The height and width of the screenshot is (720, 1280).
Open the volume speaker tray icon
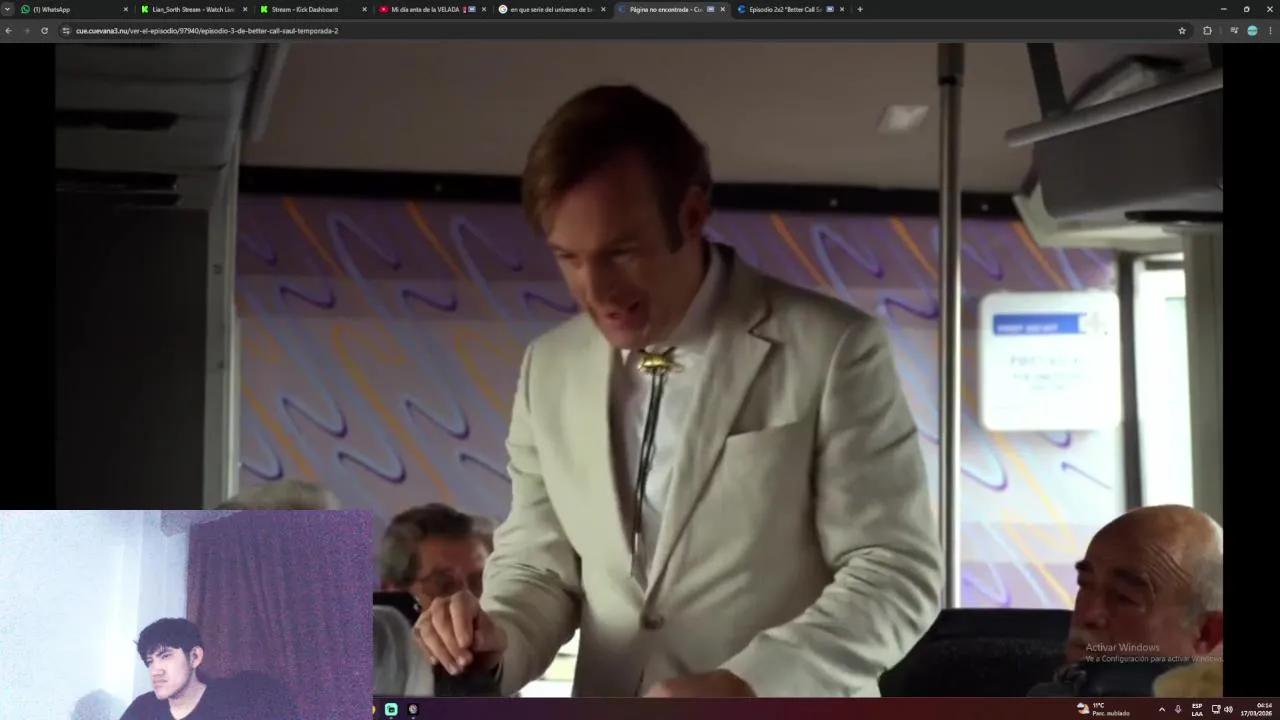point(1228,709)
